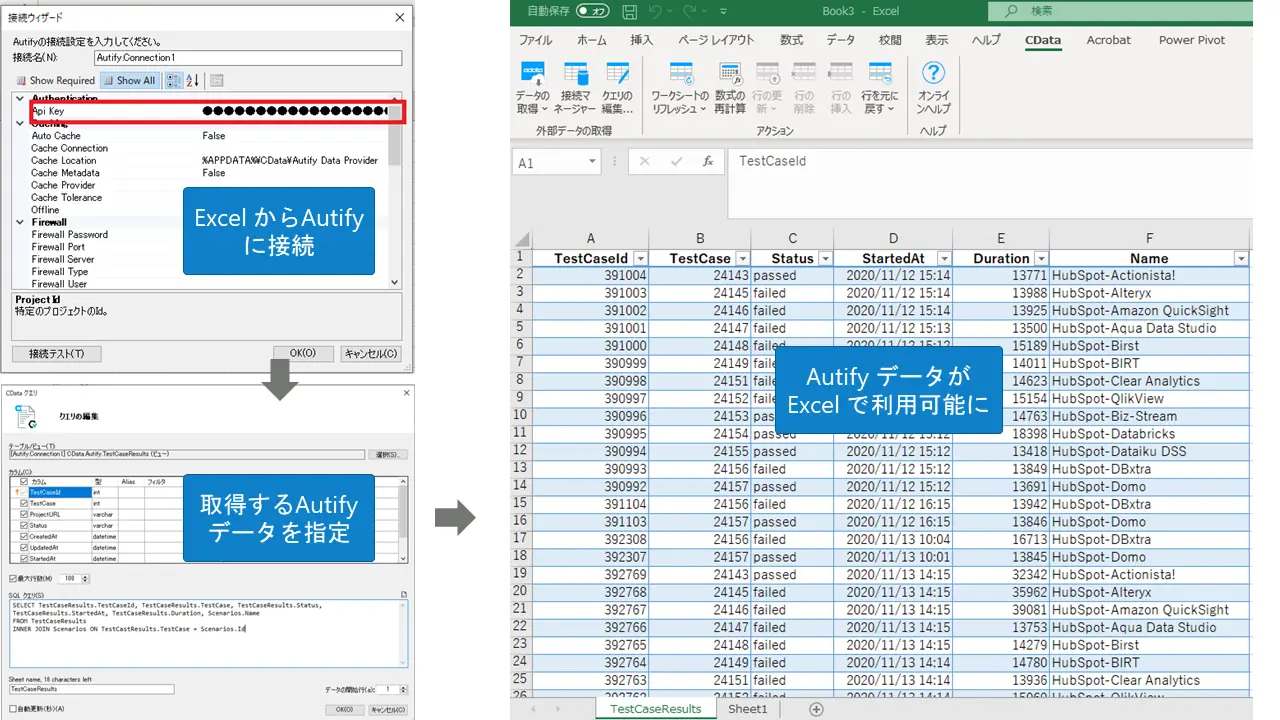Collapse the Authentication property group
The image size is (1280, 720).
point(20,99)
